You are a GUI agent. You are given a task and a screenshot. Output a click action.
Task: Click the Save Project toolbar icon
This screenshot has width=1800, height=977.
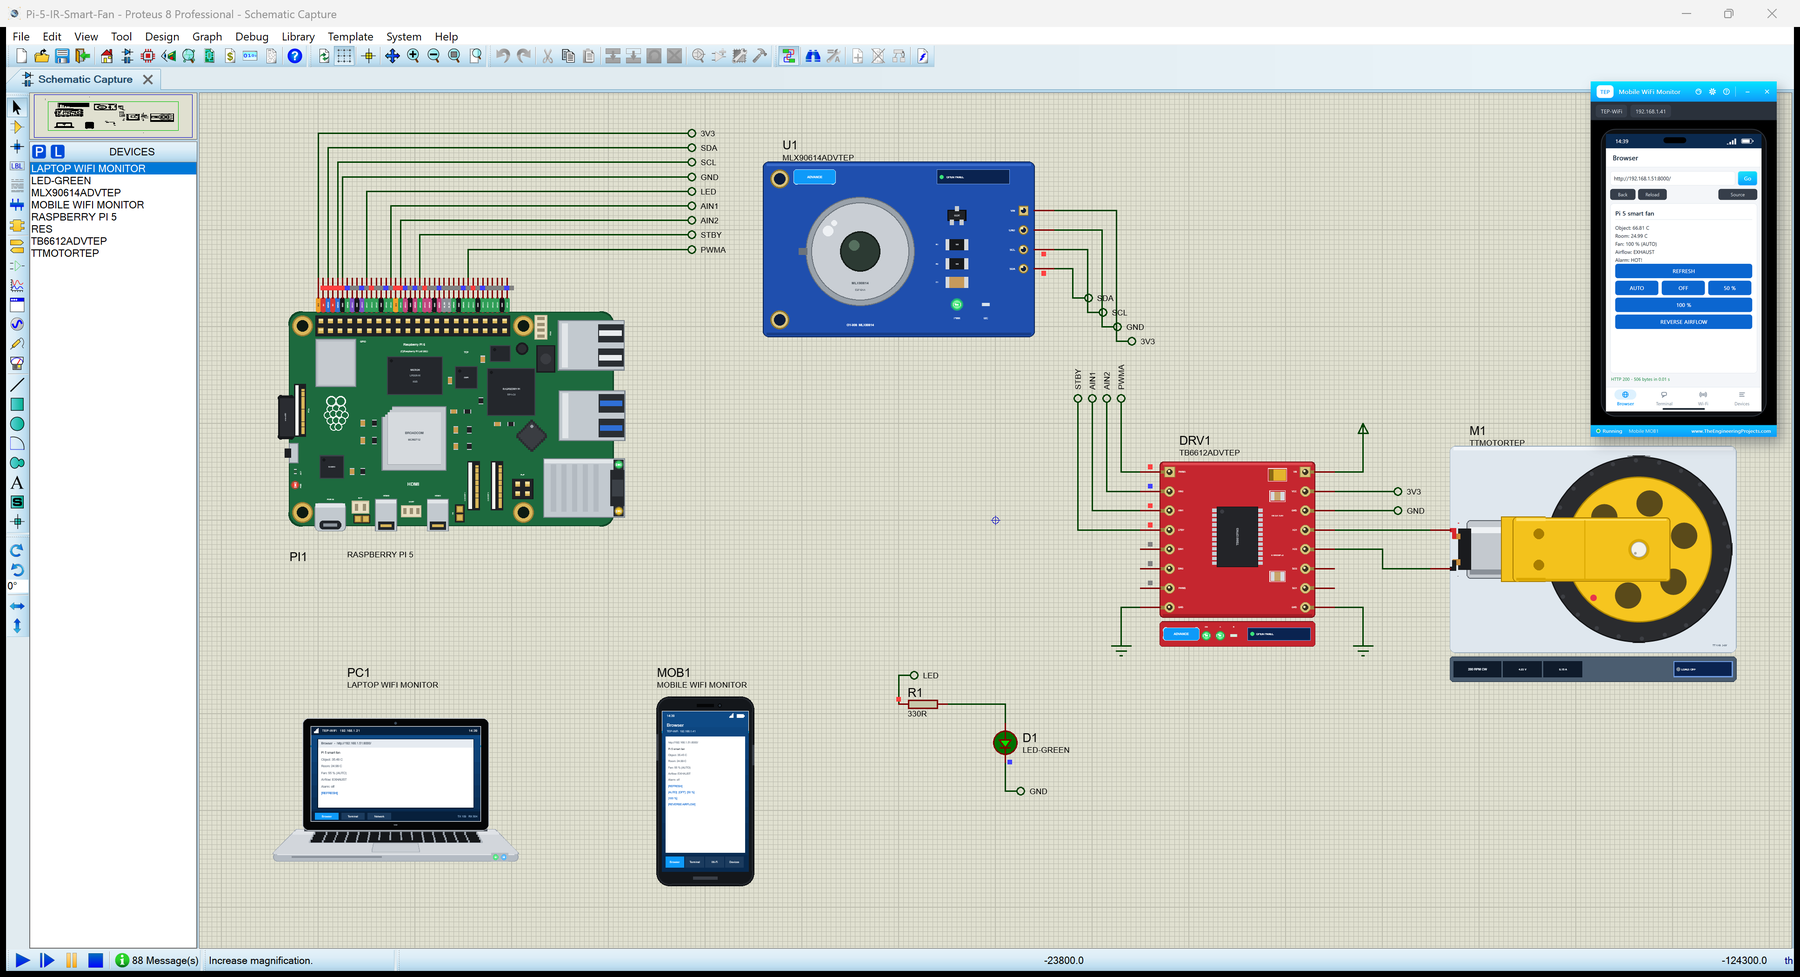tap(62, 56)
